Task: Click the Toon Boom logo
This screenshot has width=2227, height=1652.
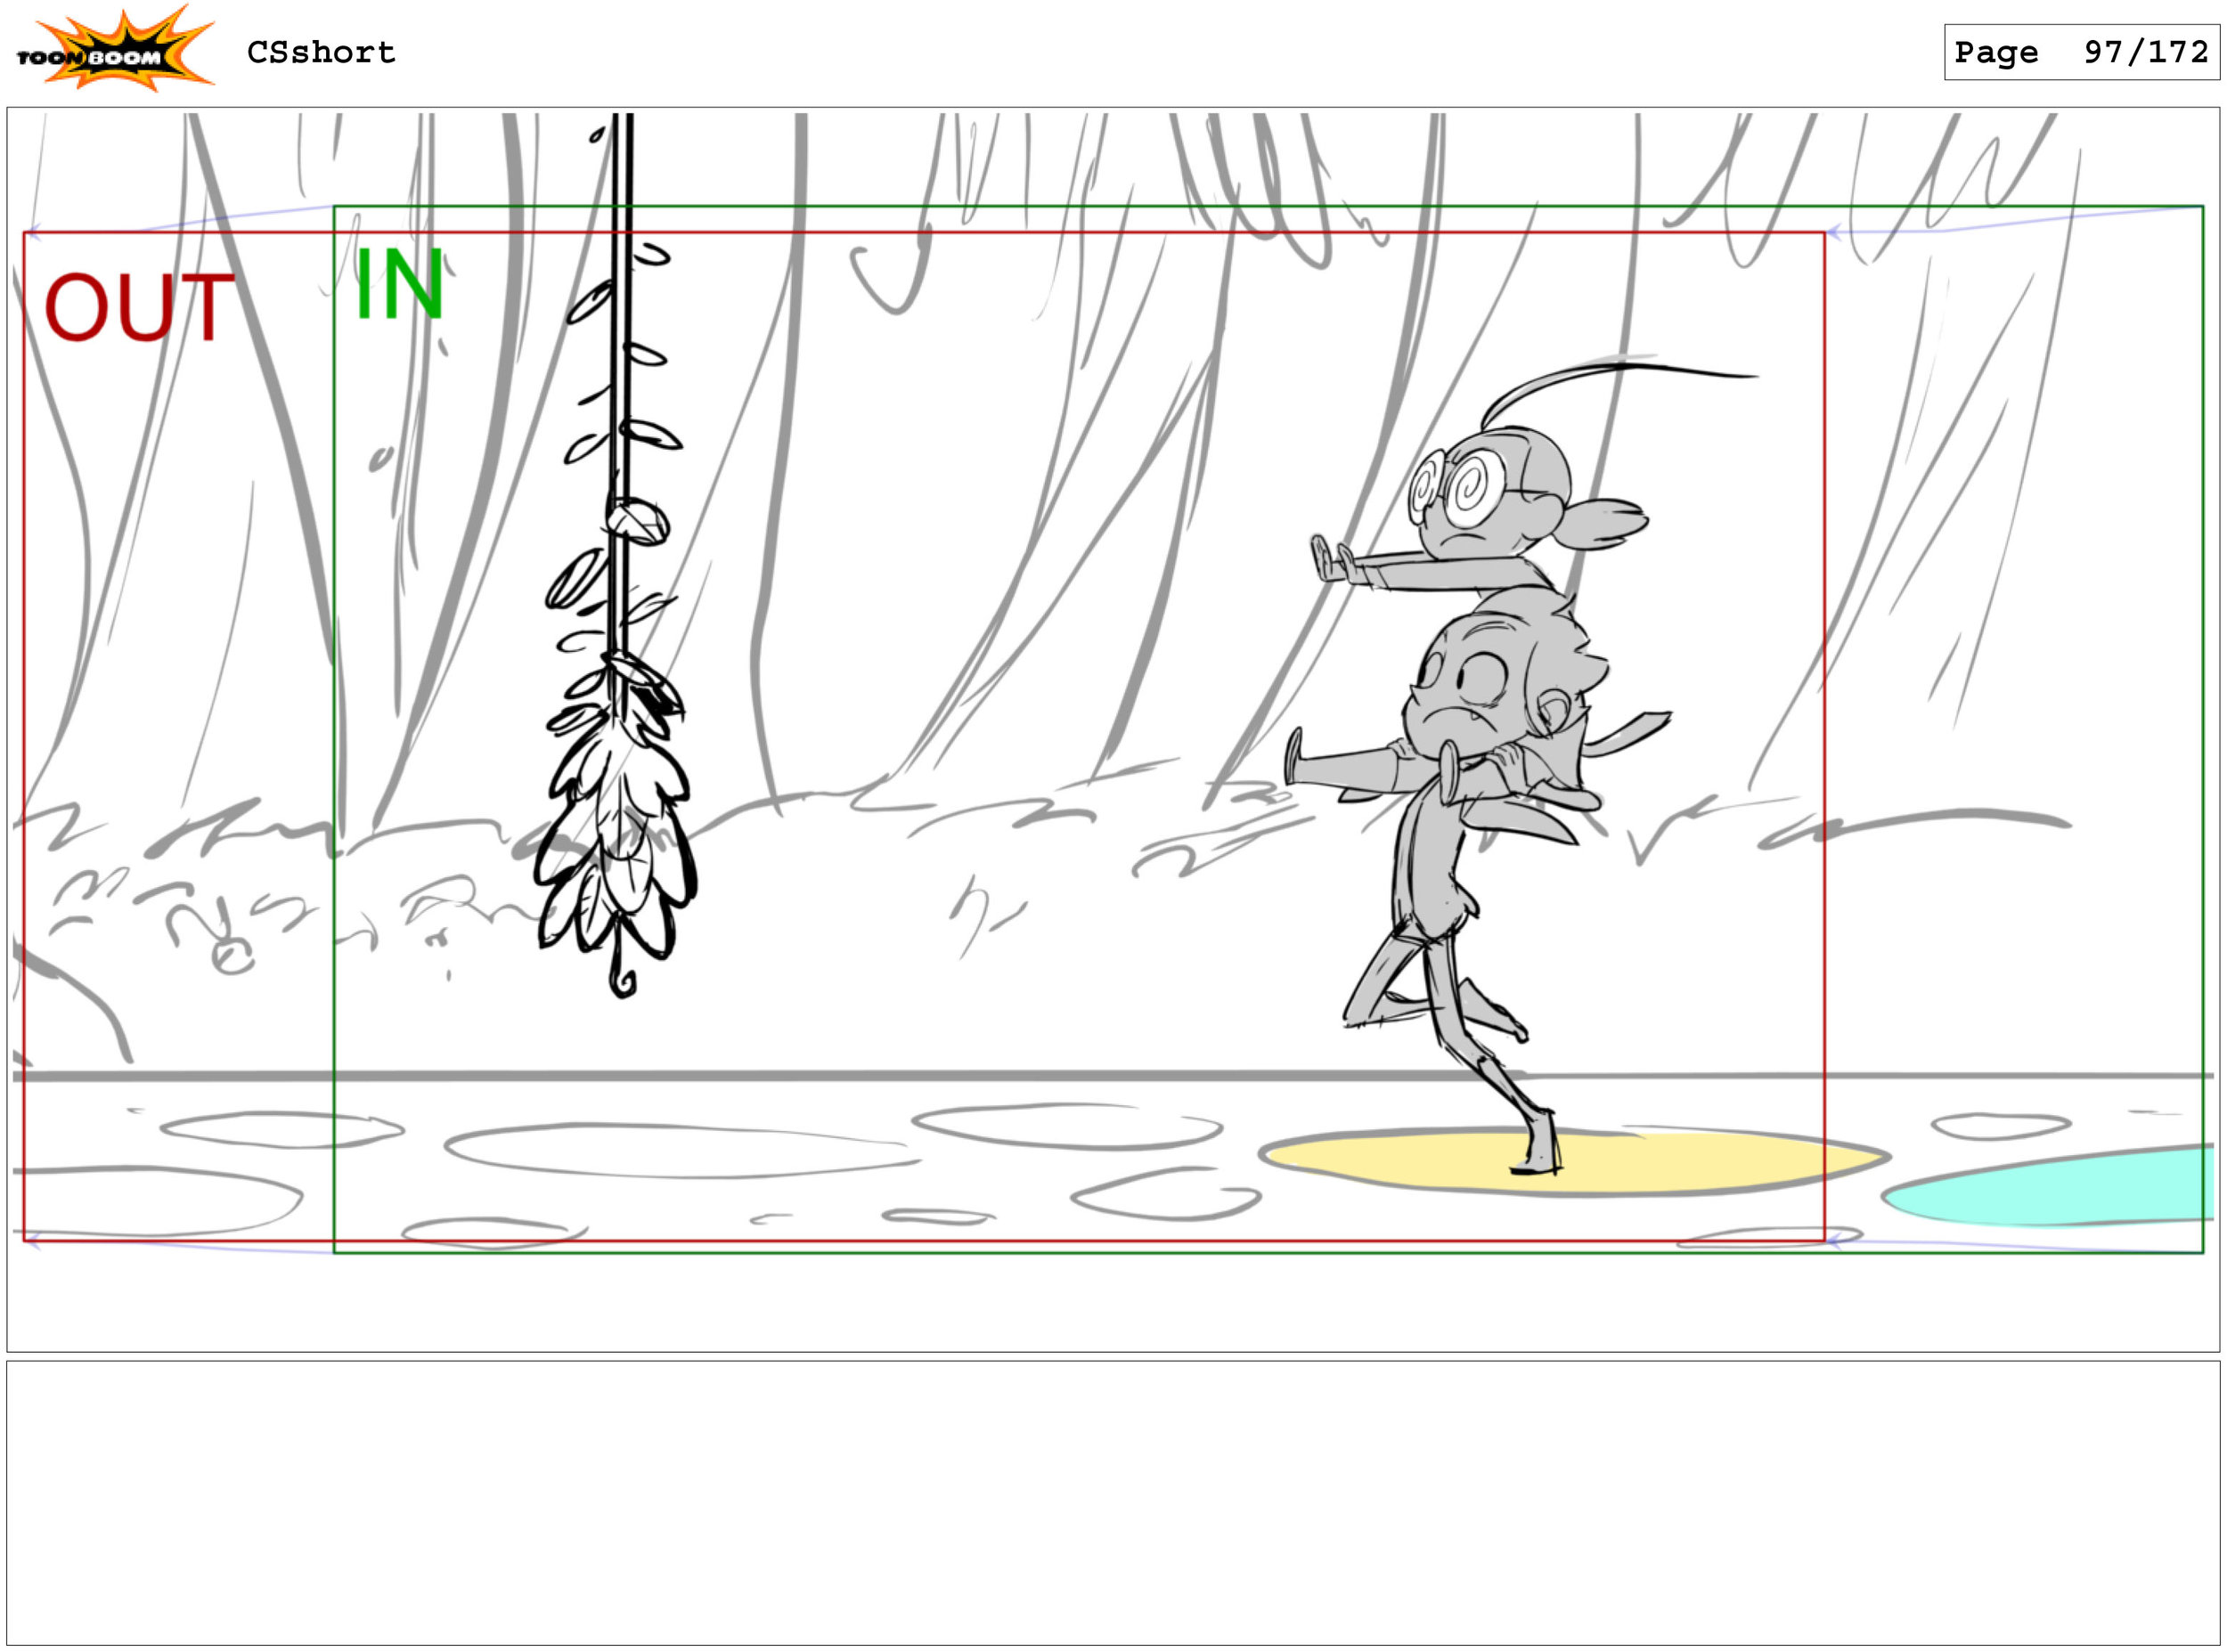Action: 114,50
